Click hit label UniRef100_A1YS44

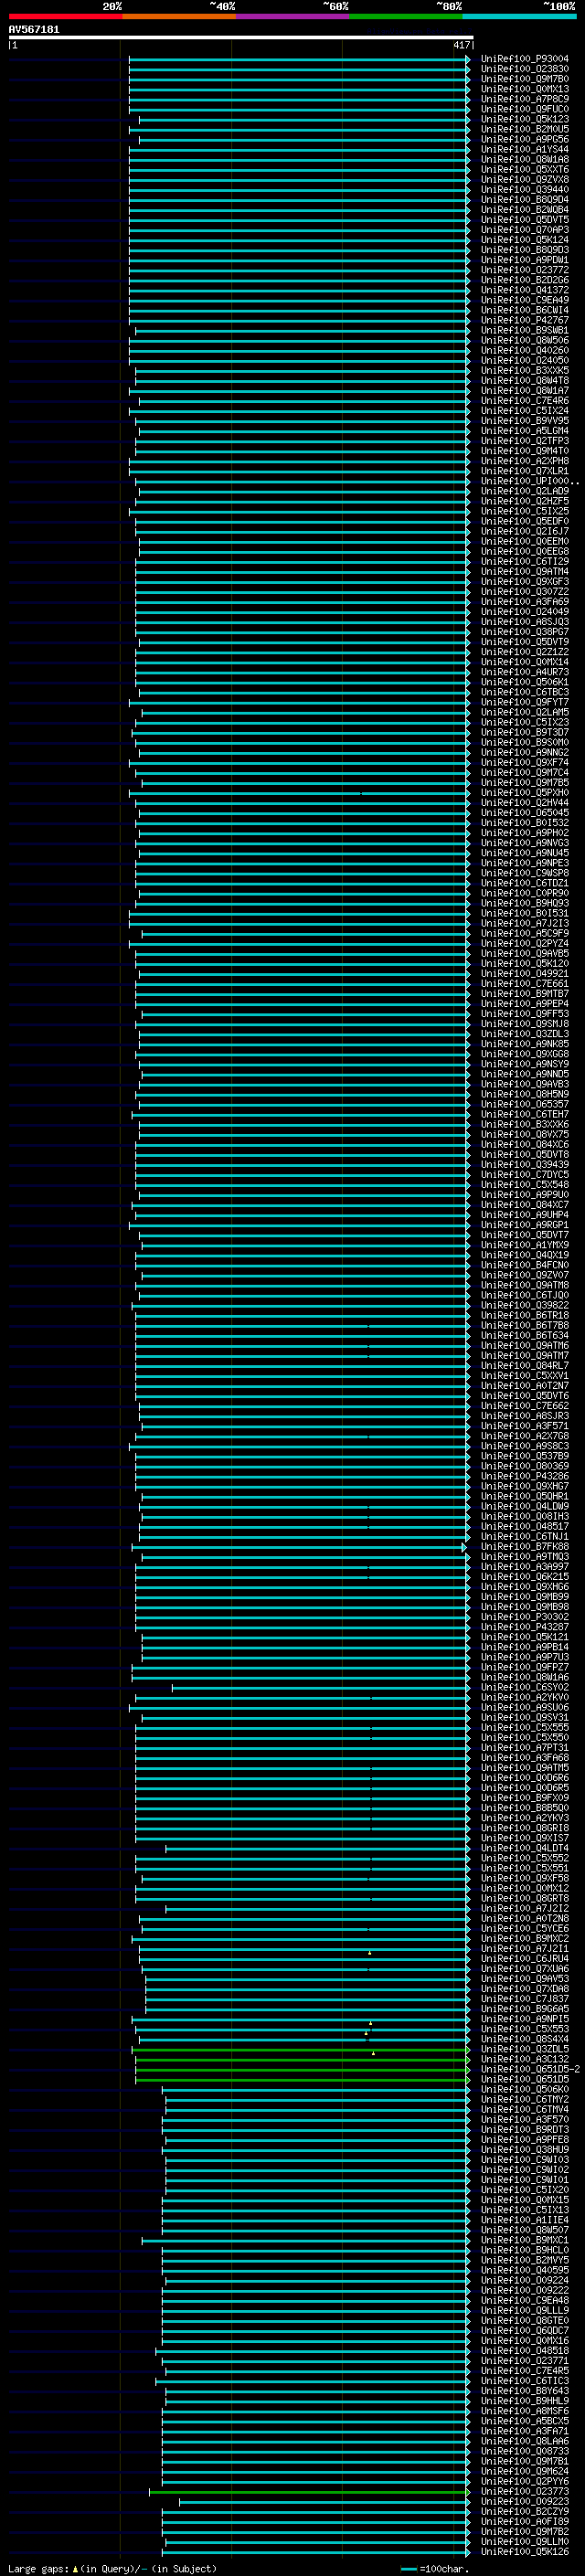524,149
